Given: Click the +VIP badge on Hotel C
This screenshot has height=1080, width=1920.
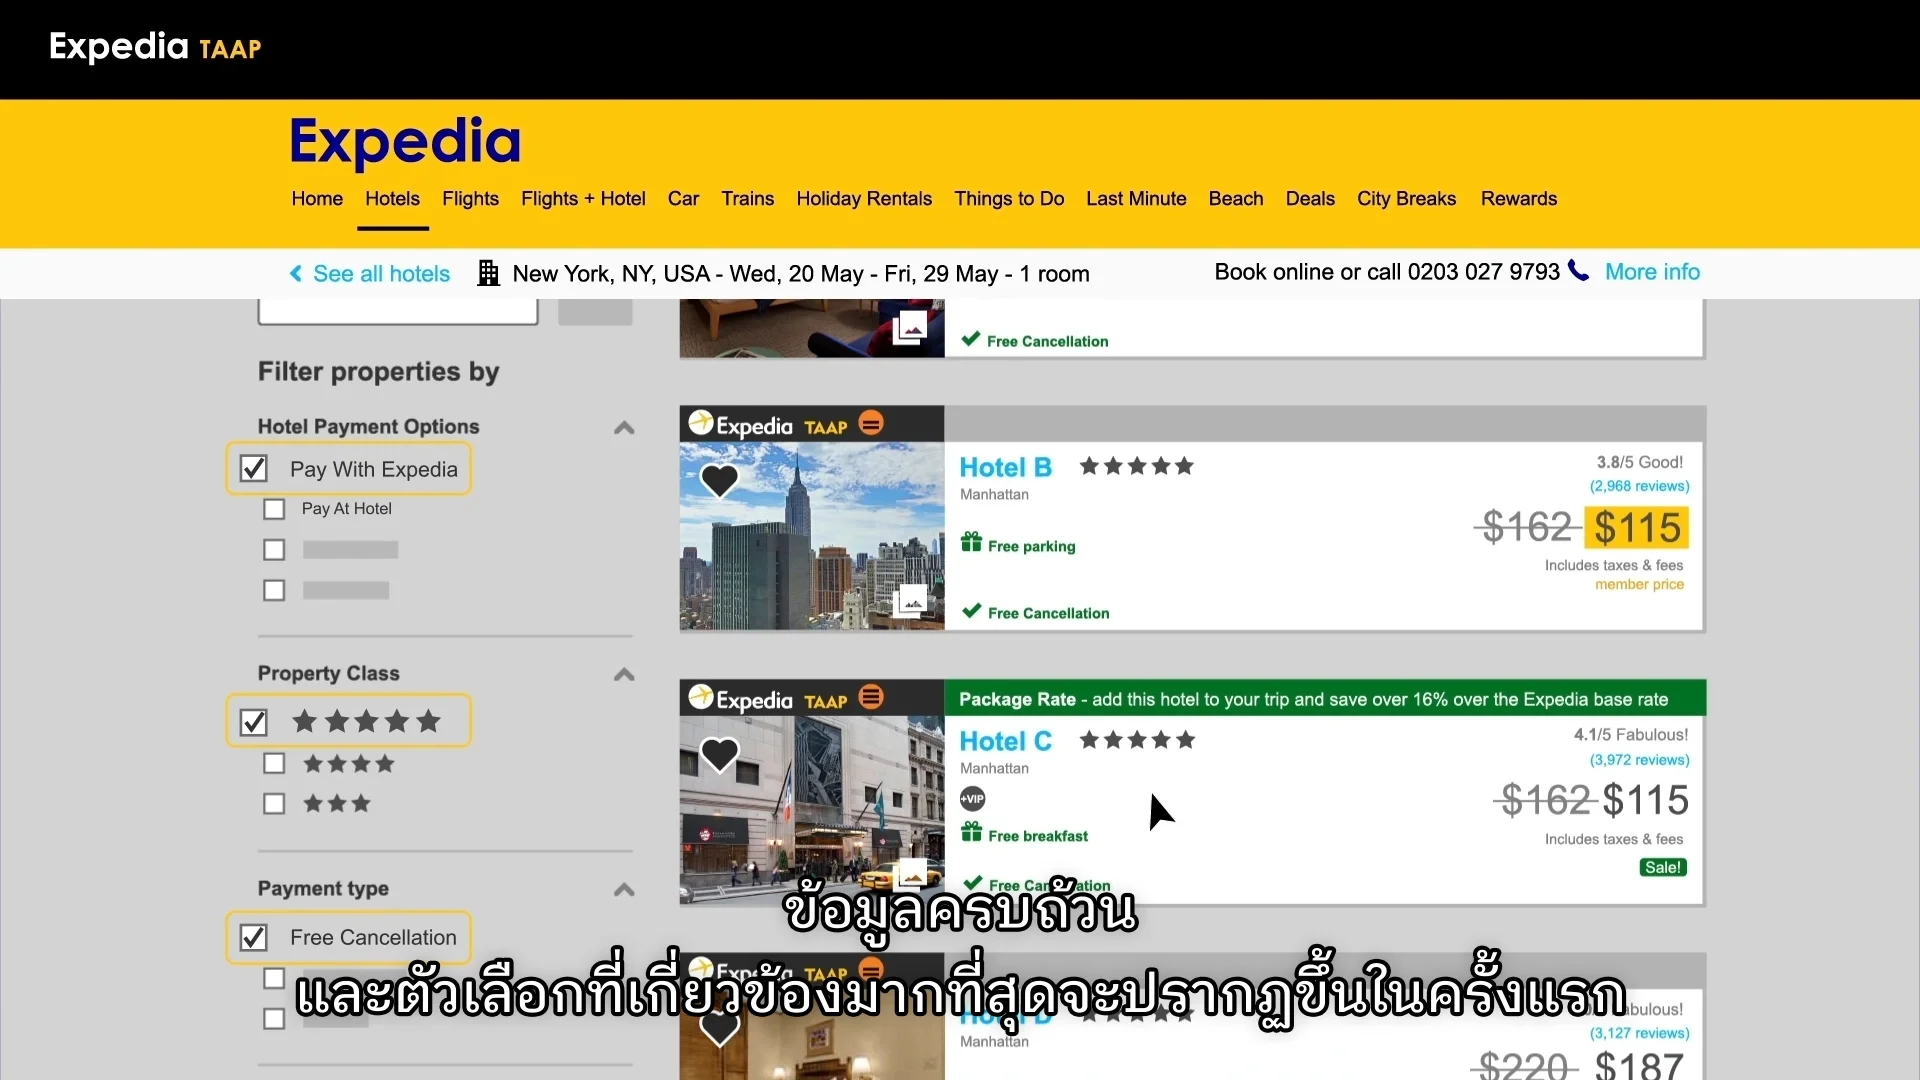Looking at the screenshot, I should (973, 798).
